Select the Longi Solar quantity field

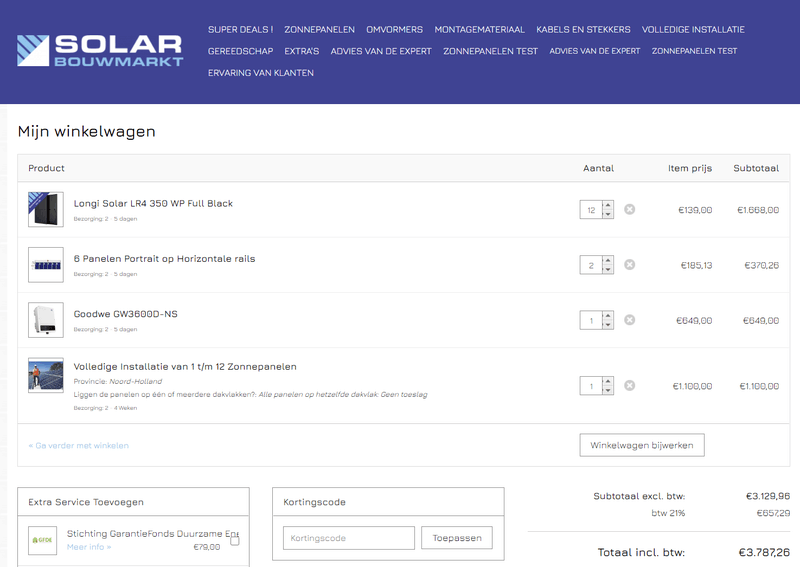pyautogui.click(x=591, y=210)
